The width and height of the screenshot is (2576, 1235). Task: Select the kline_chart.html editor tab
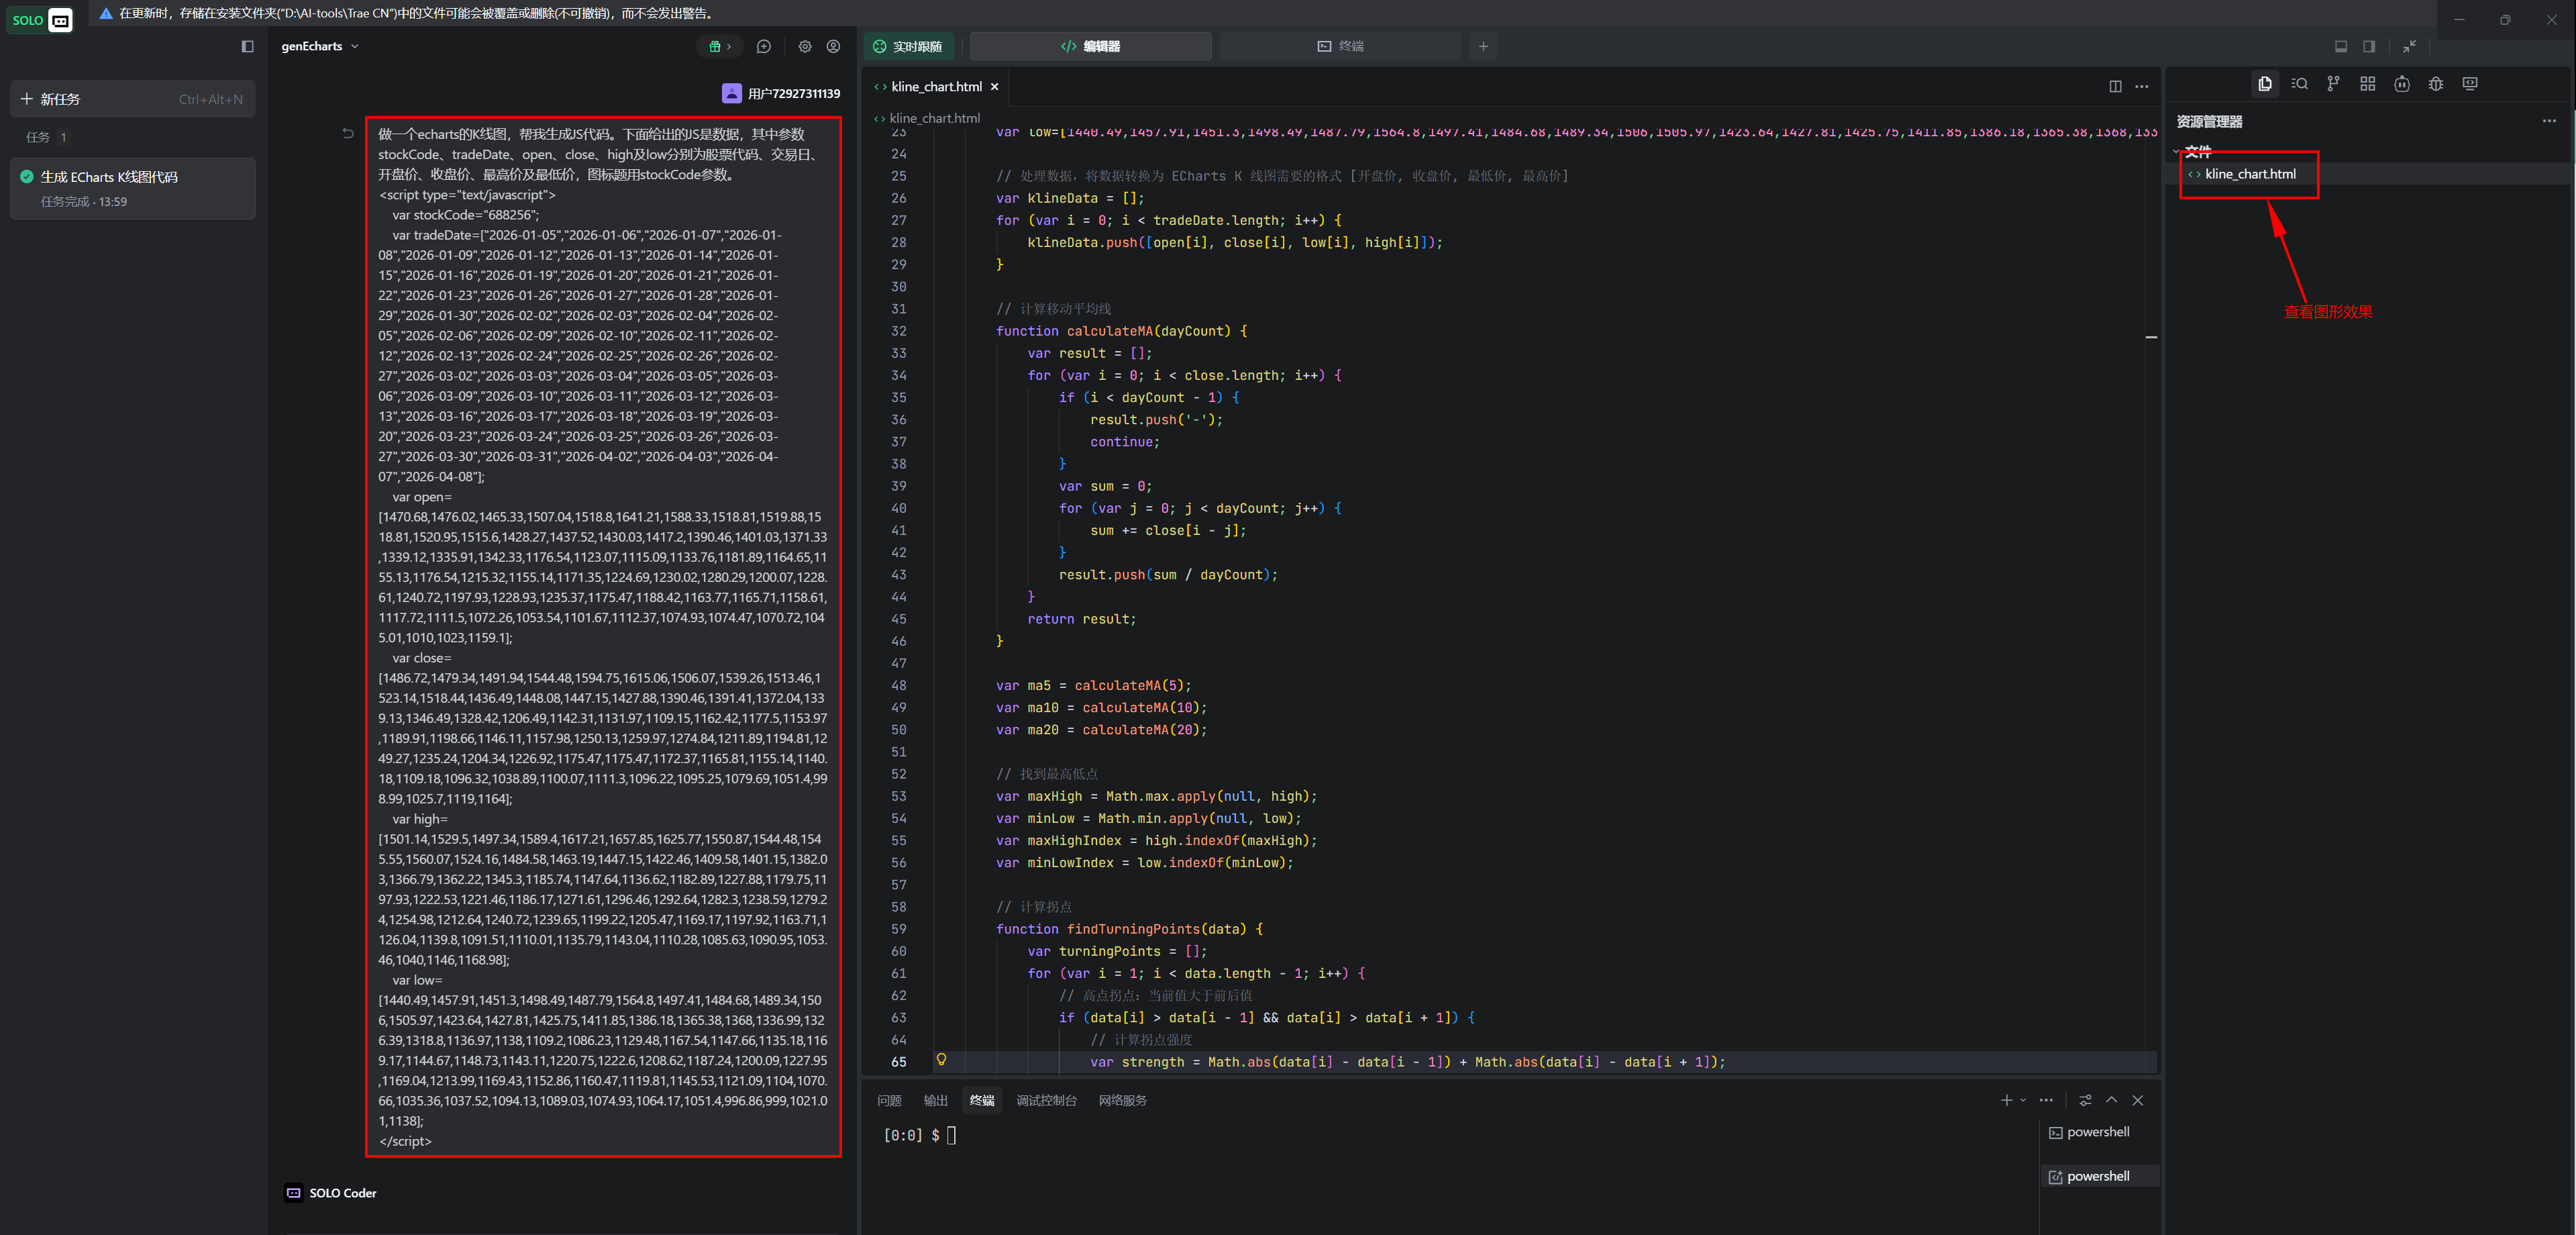pyautogui.click(x=936, y=87)
